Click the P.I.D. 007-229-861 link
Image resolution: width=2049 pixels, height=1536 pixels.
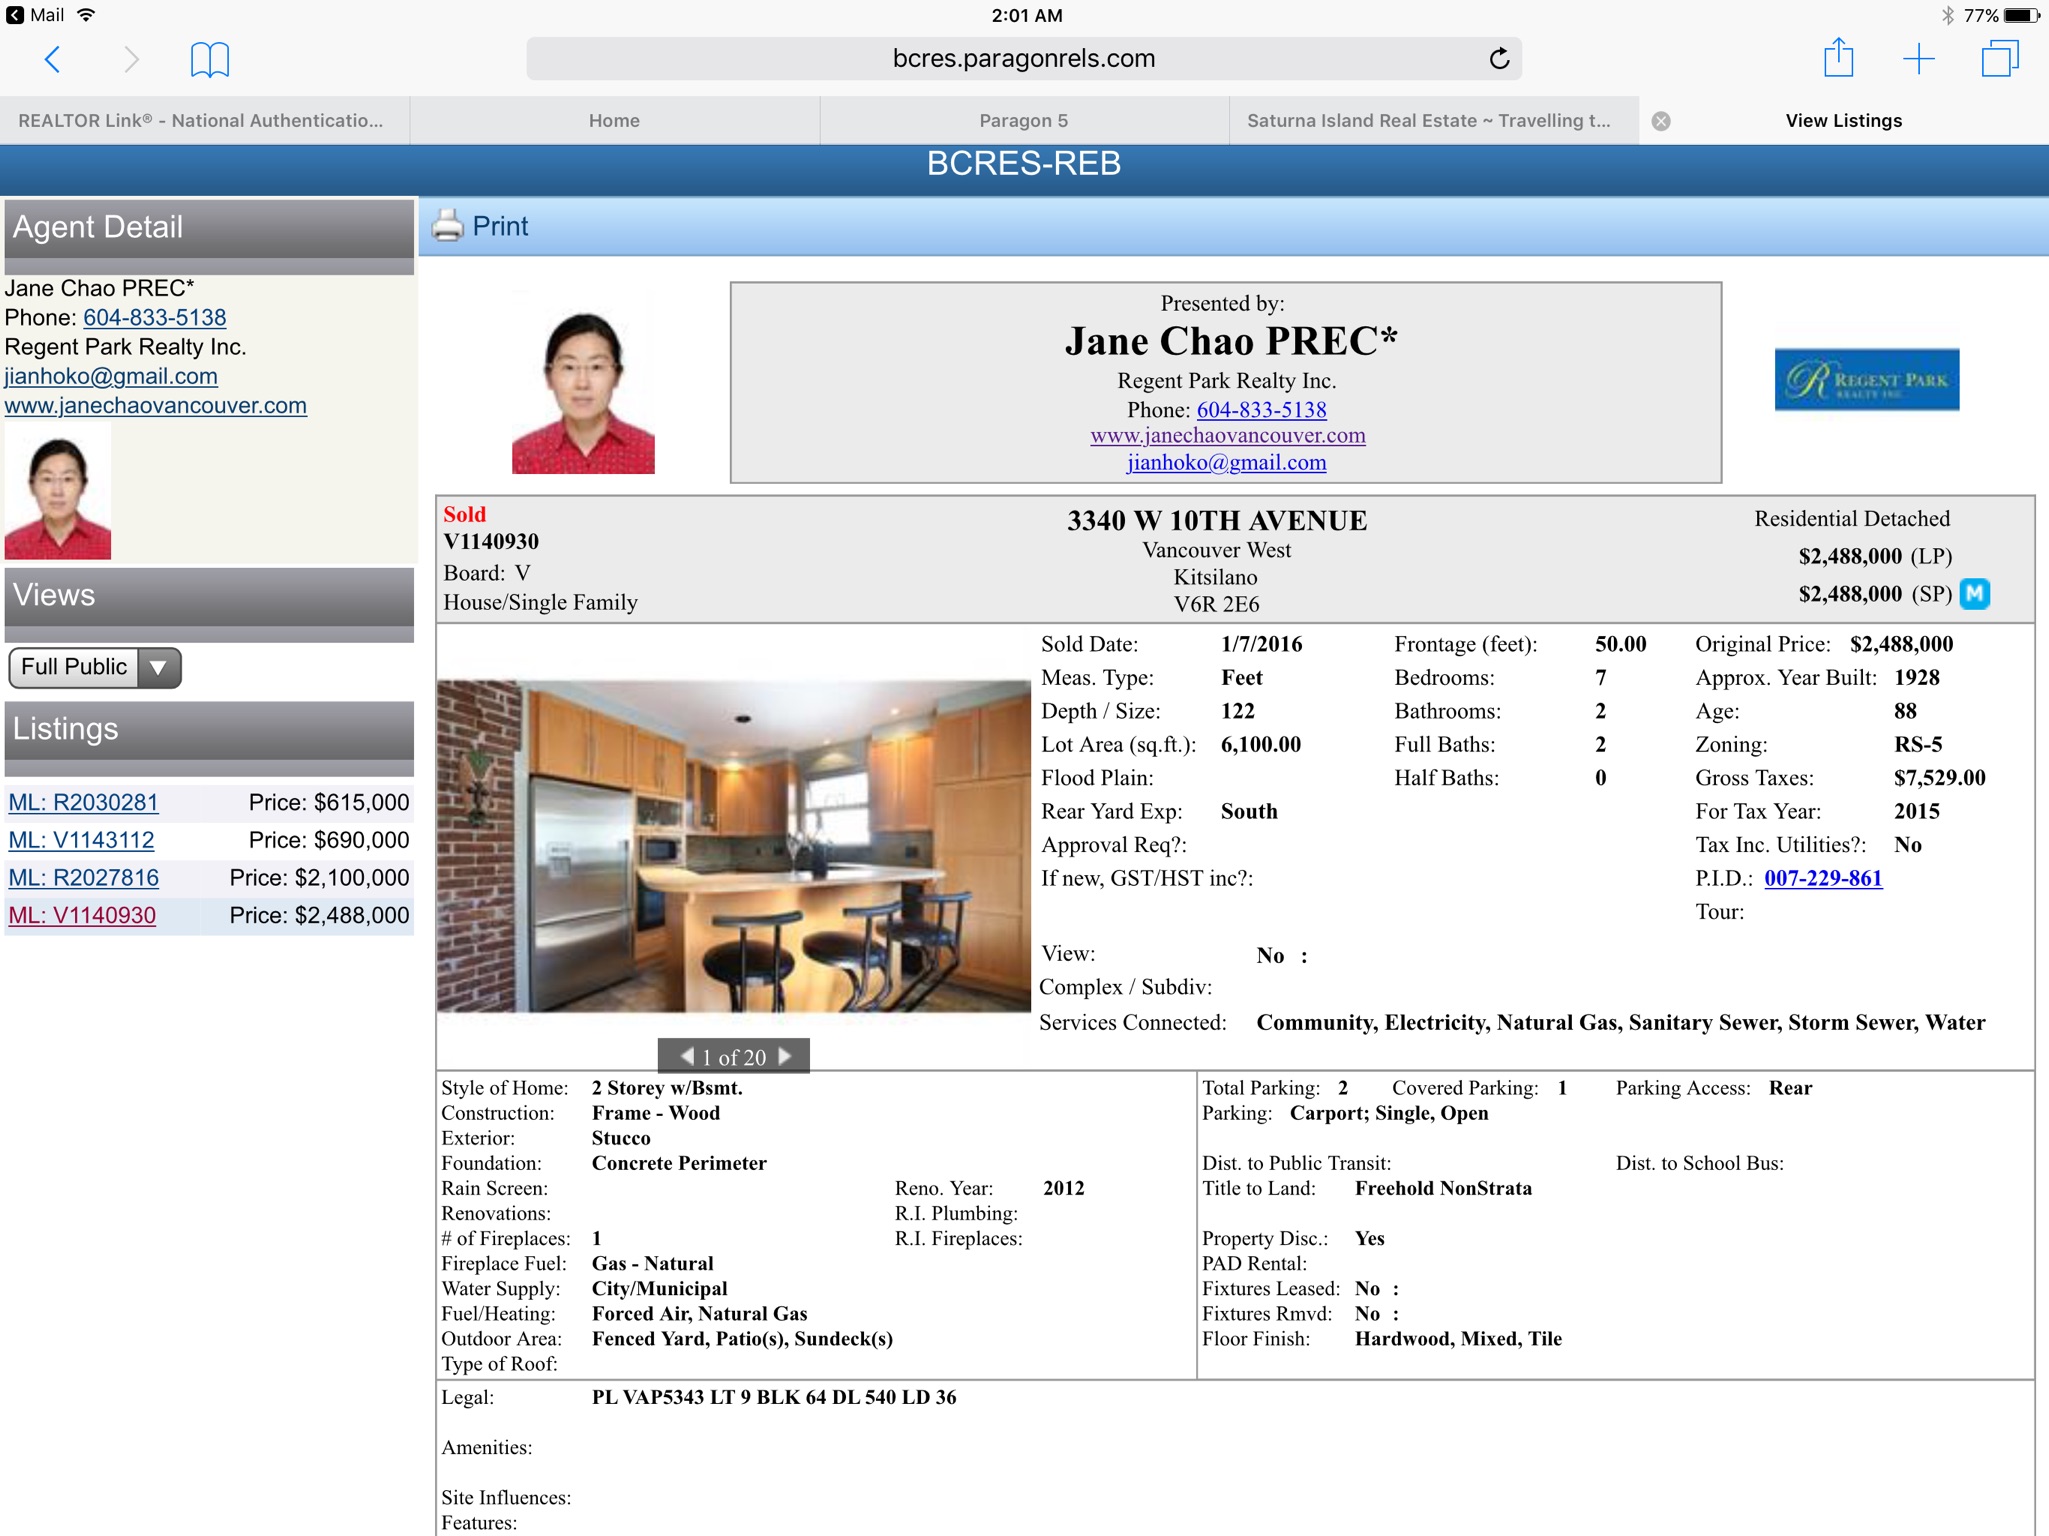1822,878
